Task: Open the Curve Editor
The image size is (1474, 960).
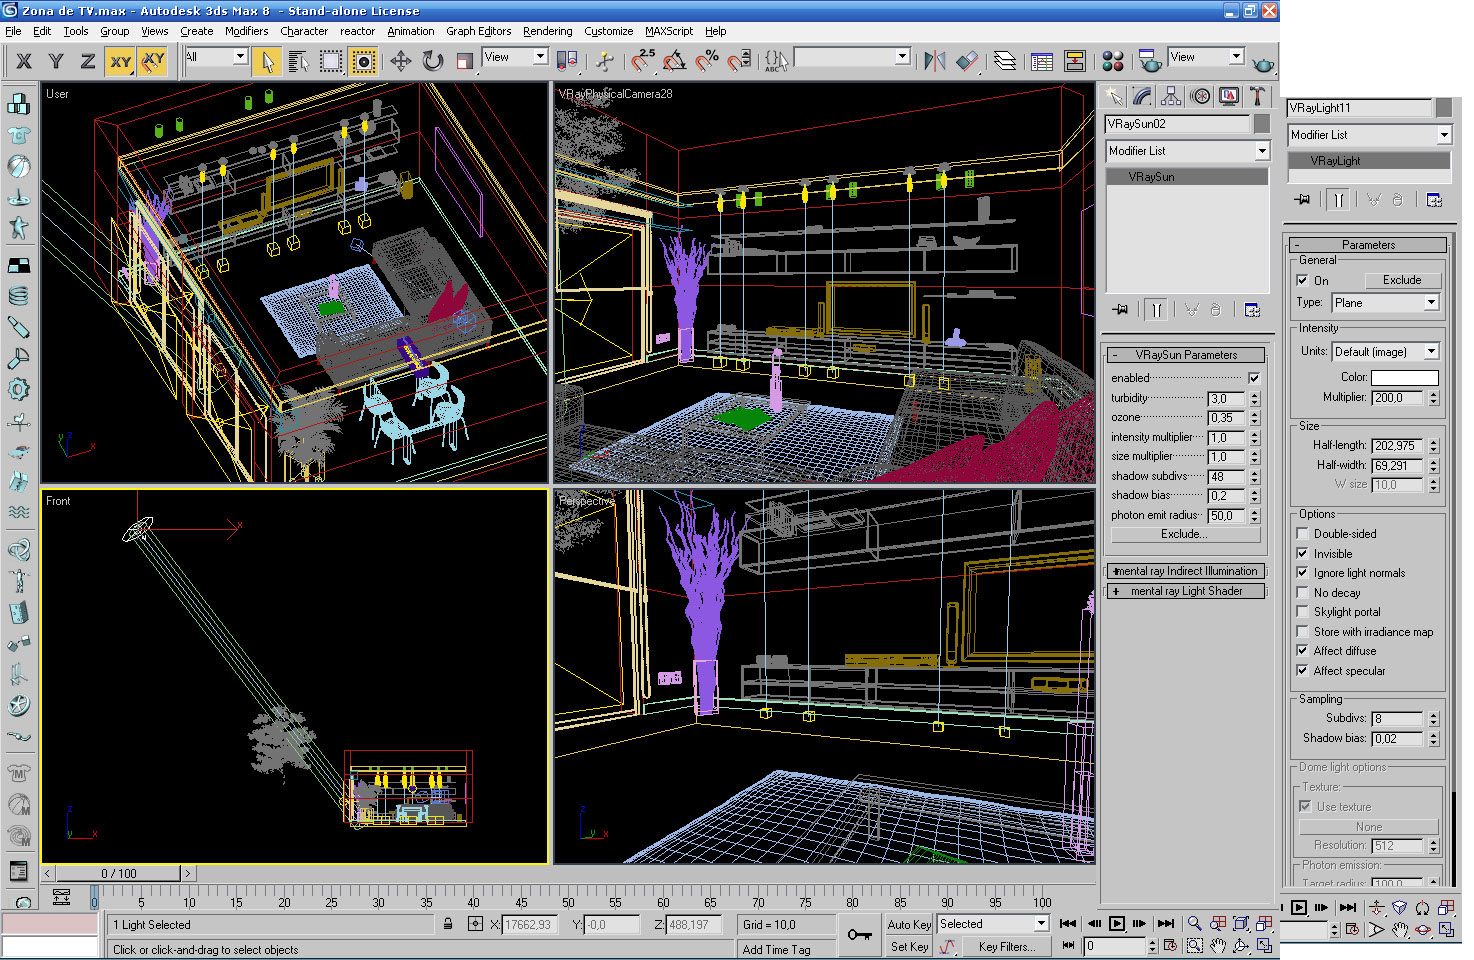Action: click(1042, 62)
